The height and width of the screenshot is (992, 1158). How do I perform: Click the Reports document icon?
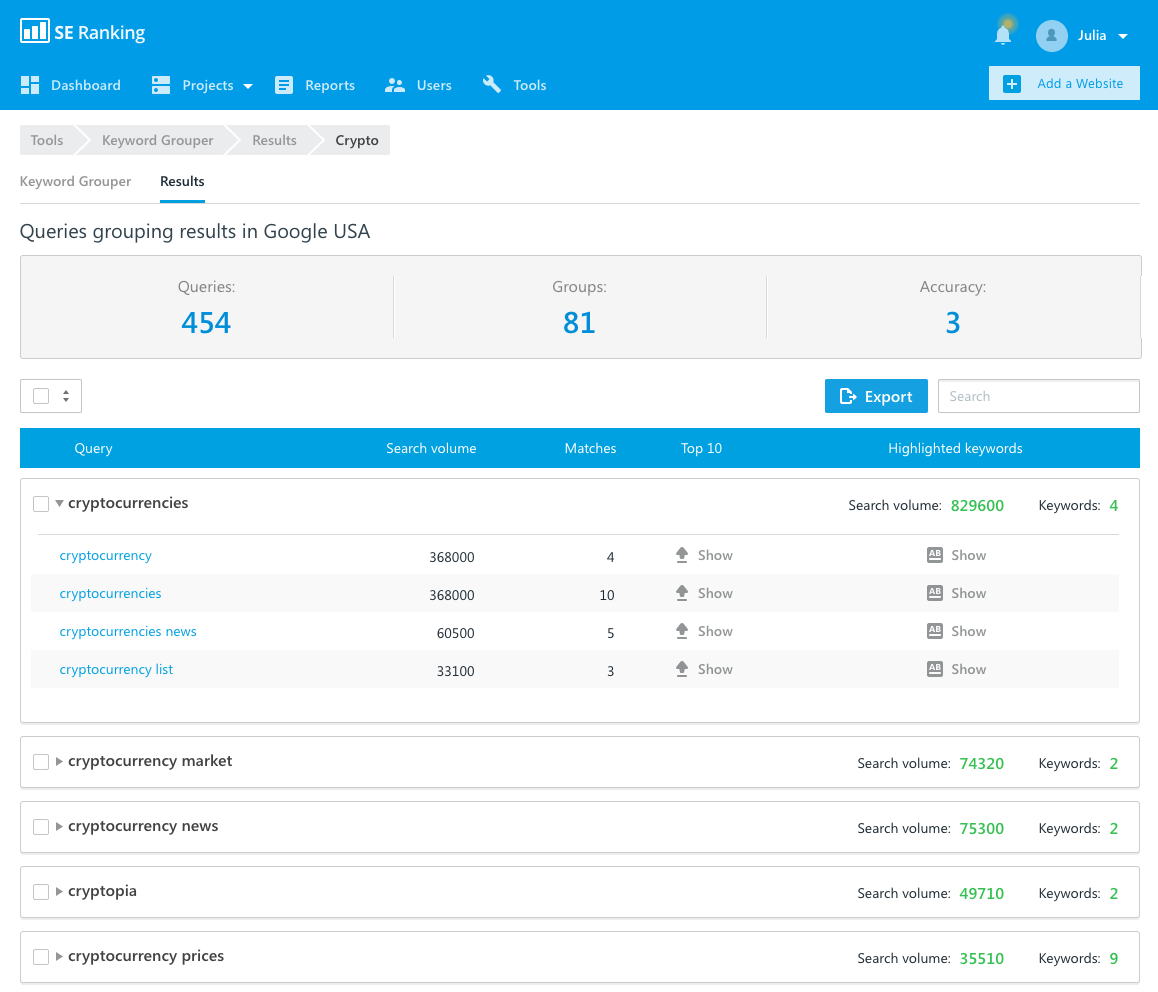click(285, 85)
